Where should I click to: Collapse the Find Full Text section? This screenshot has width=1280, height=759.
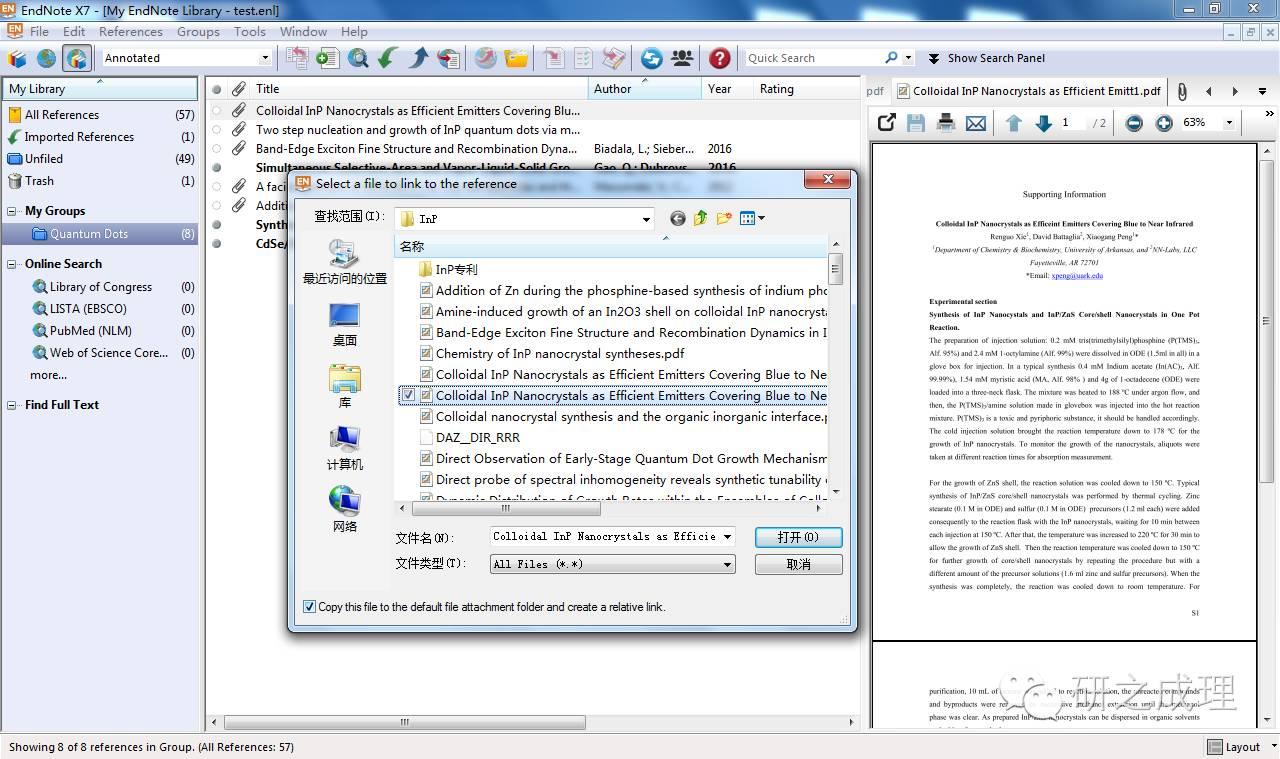click(x=13, y=405)
